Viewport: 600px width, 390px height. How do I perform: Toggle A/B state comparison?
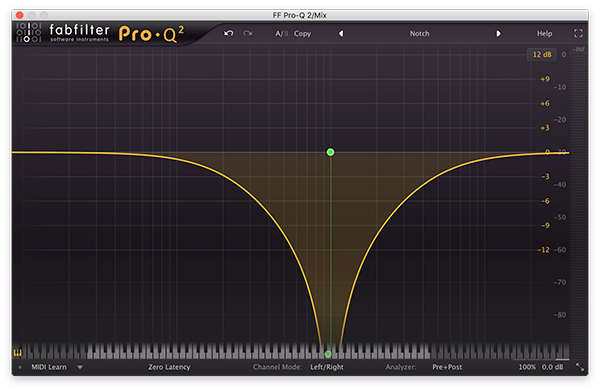pos(281,34)
